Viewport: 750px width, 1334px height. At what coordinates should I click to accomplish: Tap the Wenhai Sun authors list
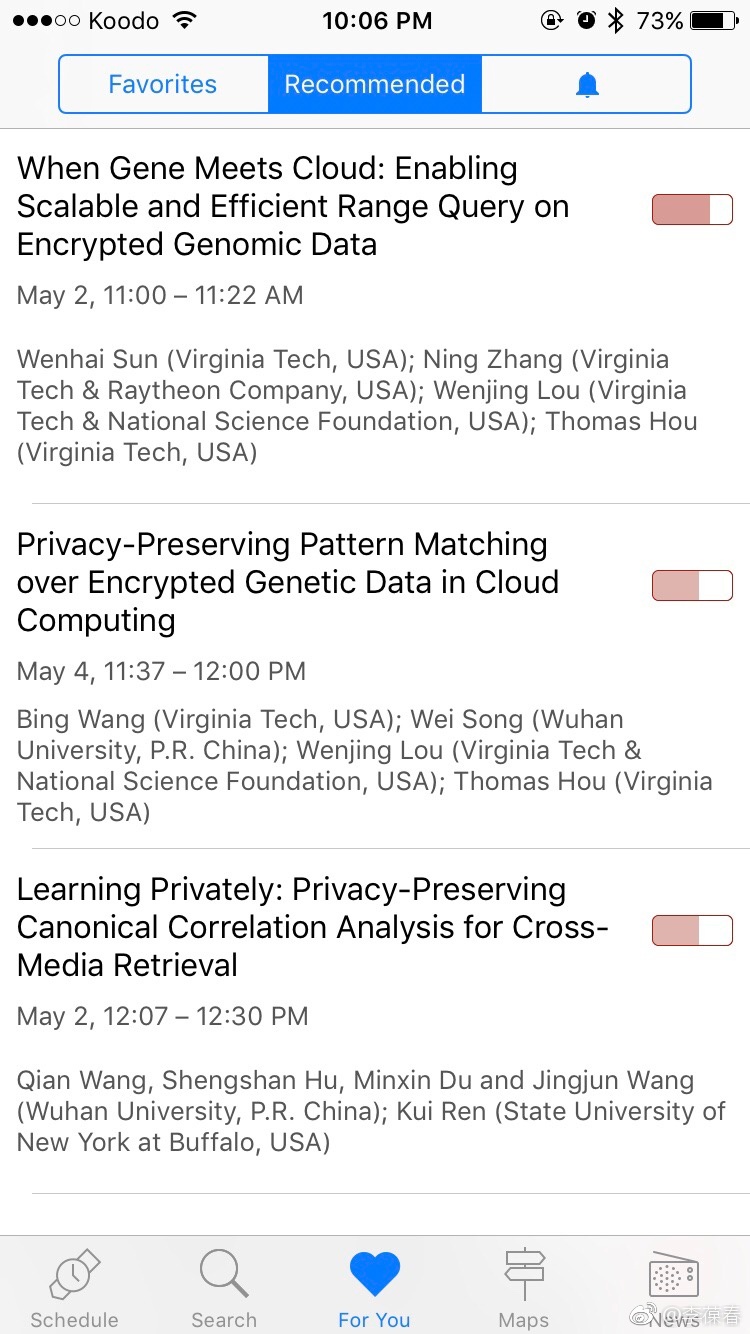click(357, 405)
